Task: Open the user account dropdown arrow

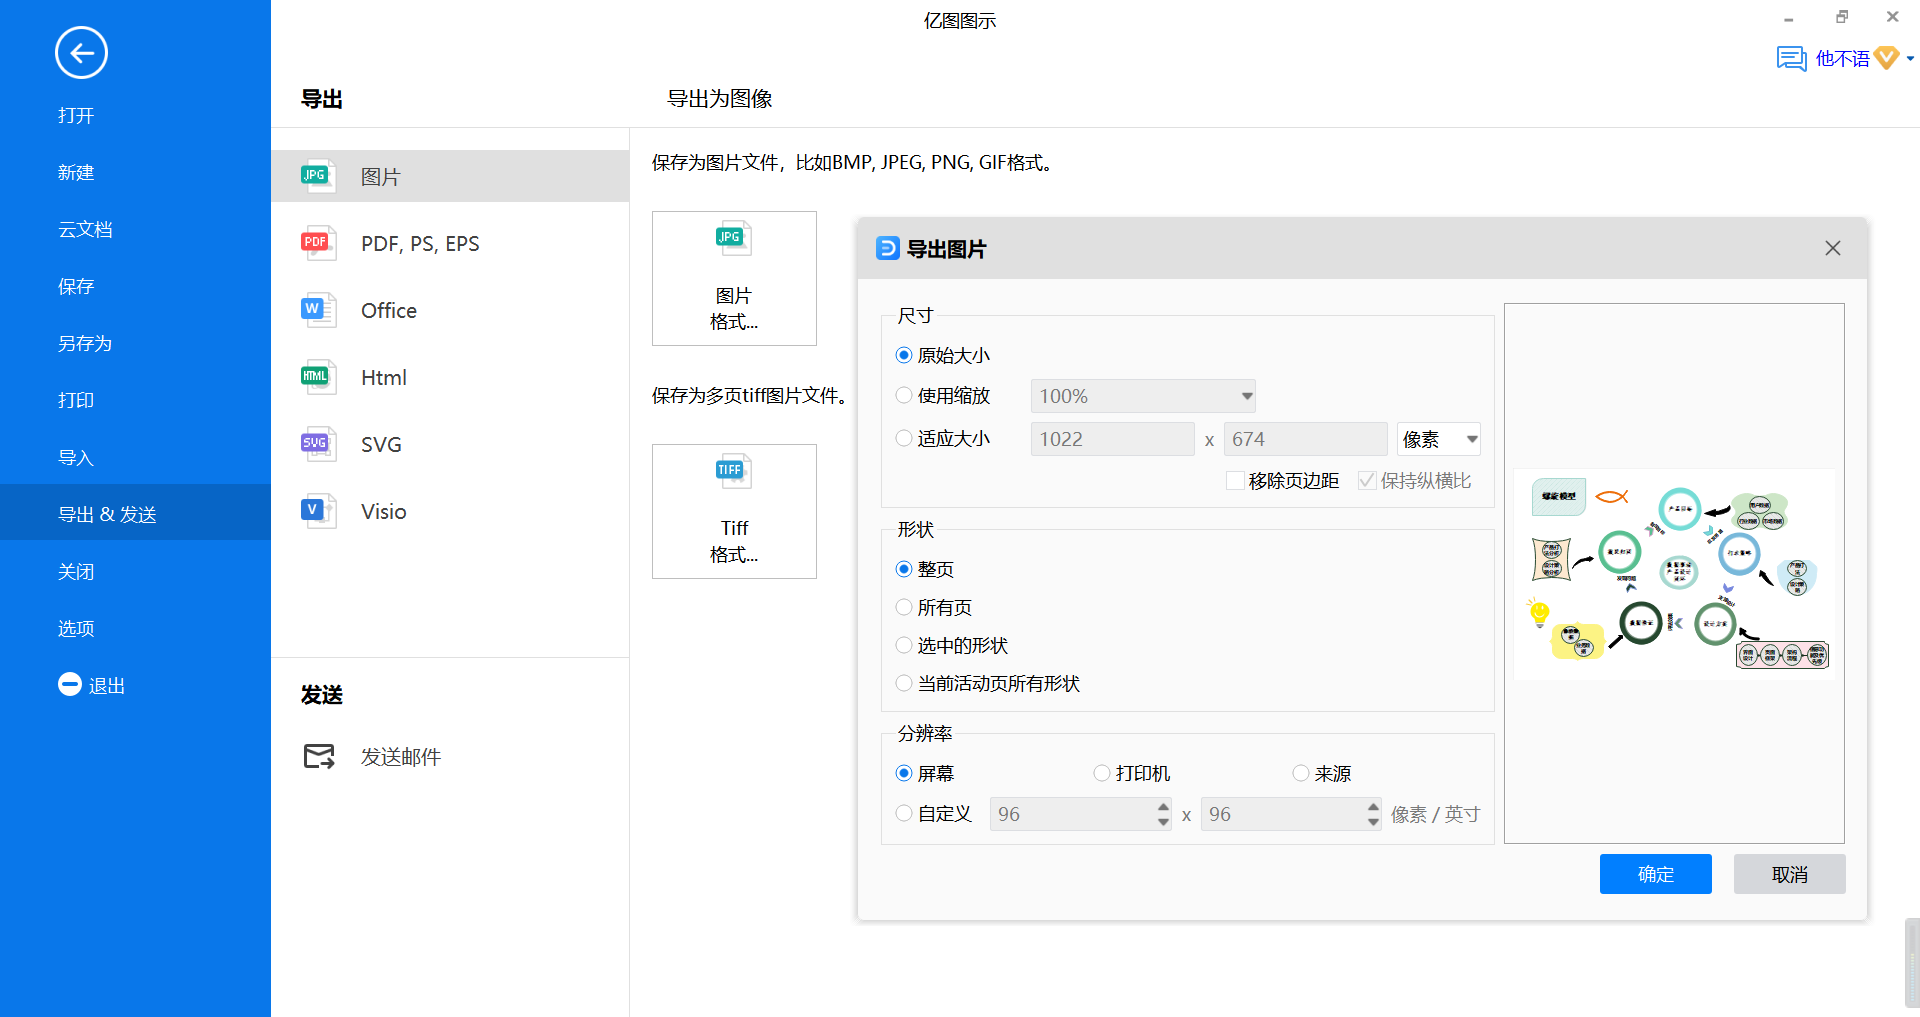Action: click(1910, 59)
